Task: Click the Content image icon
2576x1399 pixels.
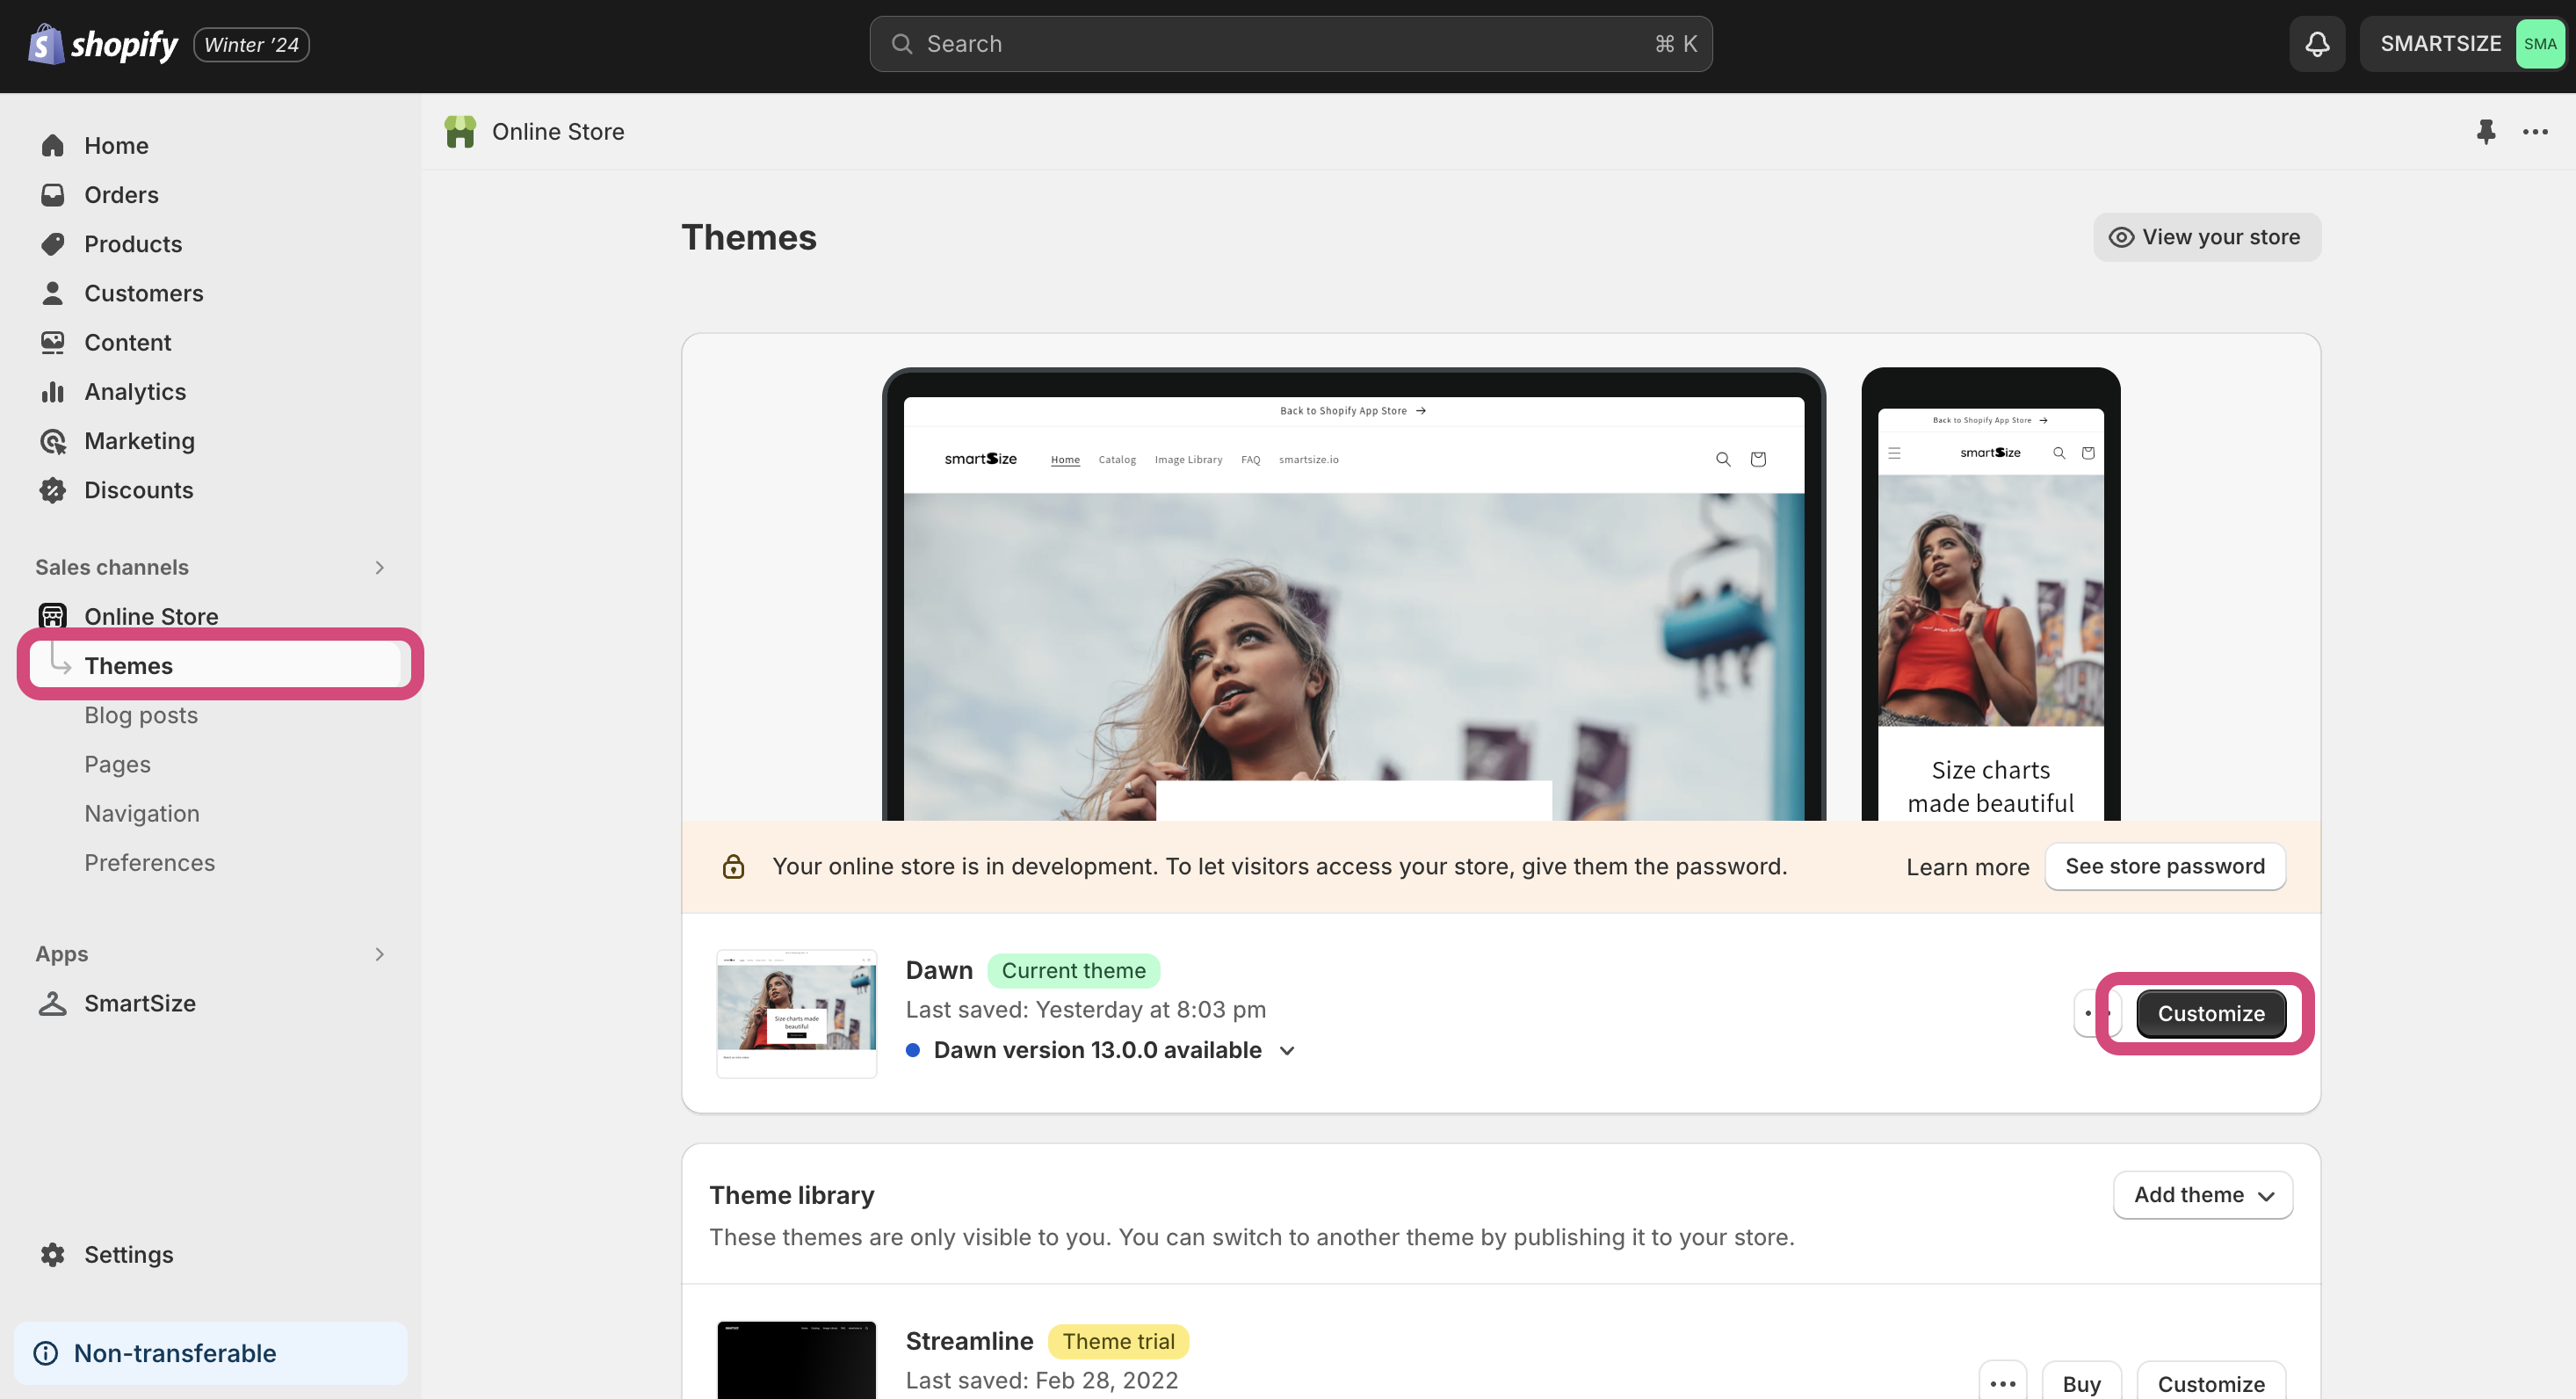Action: (52, 342)
